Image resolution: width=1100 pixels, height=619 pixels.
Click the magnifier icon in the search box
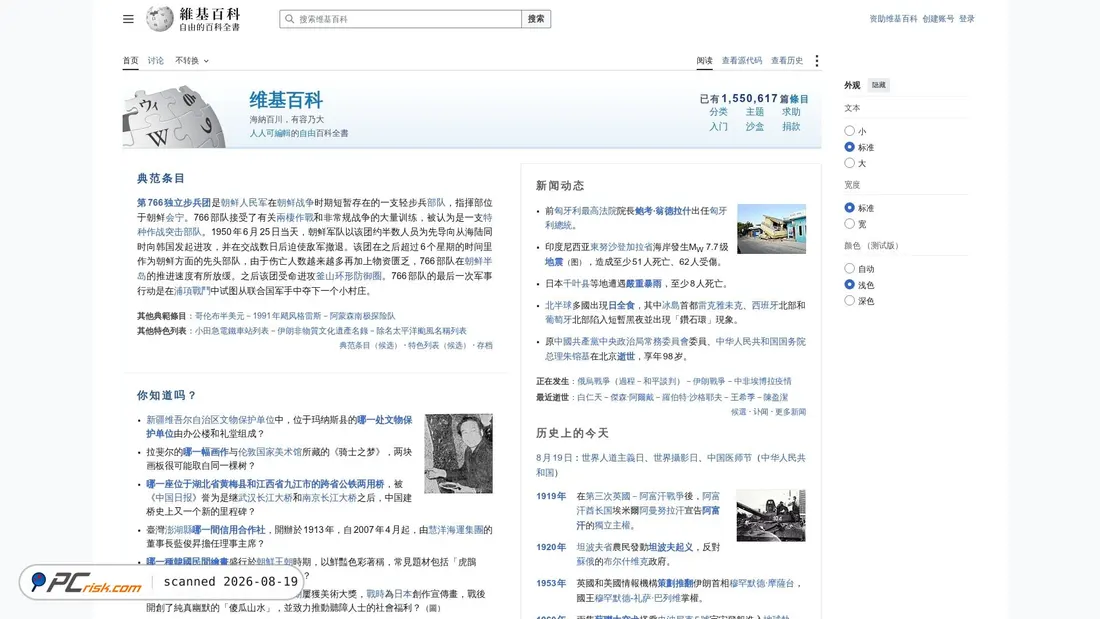pos(289,19)
